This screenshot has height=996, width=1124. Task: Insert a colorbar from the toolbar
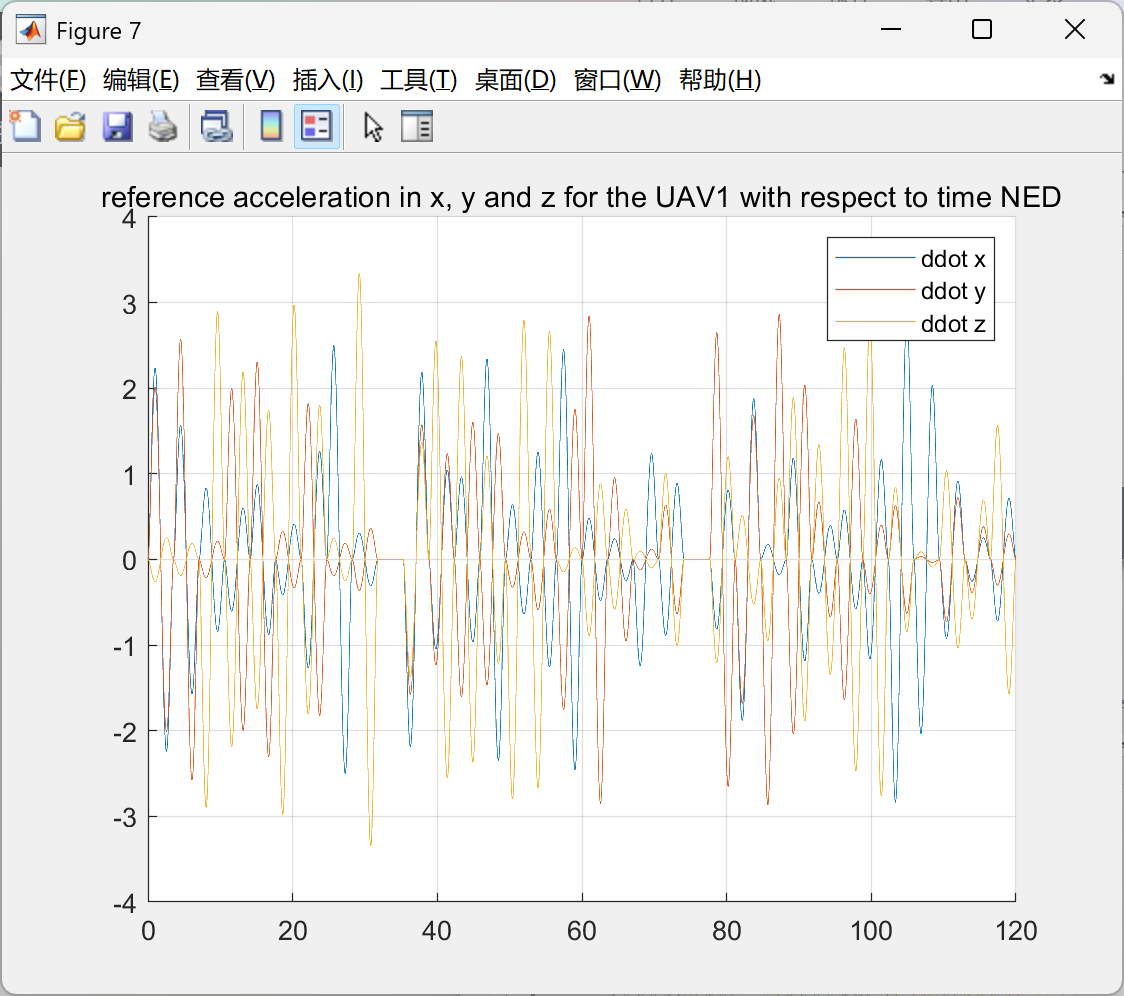coord(271,127)
